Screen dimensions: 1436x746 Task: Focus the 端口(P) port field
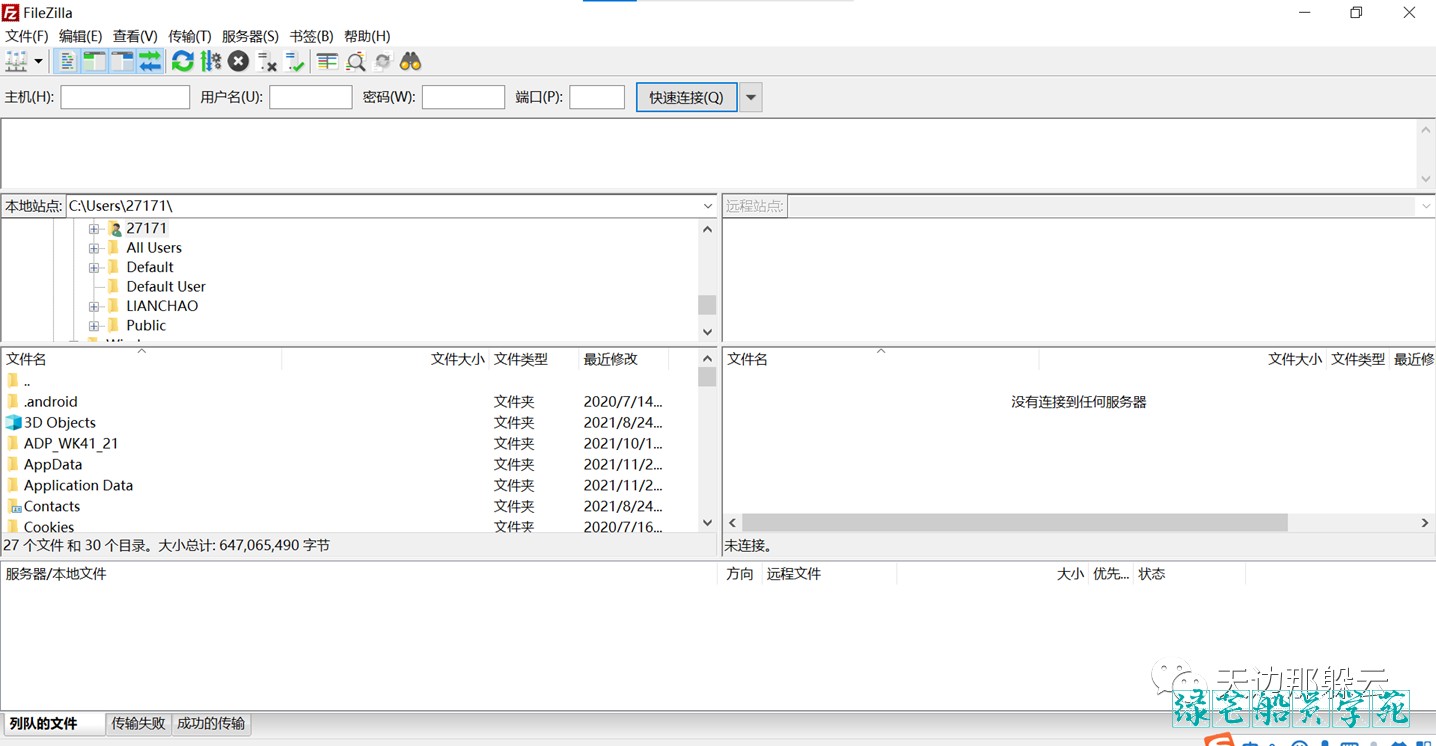pyautogui.click(x=597, y=97)
